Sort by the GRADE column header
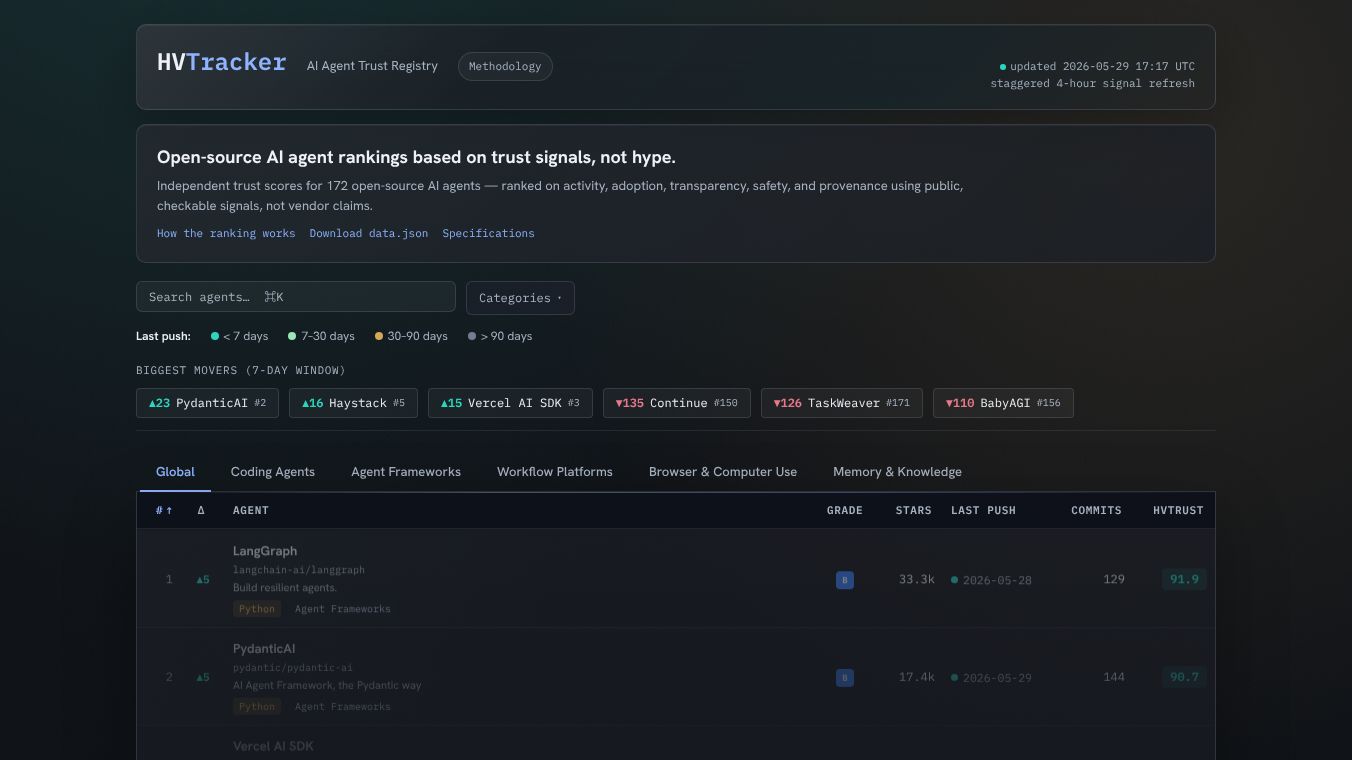The height and width of the screenshot is (760, 1352). pyautogui.click(x=845, y=510)
